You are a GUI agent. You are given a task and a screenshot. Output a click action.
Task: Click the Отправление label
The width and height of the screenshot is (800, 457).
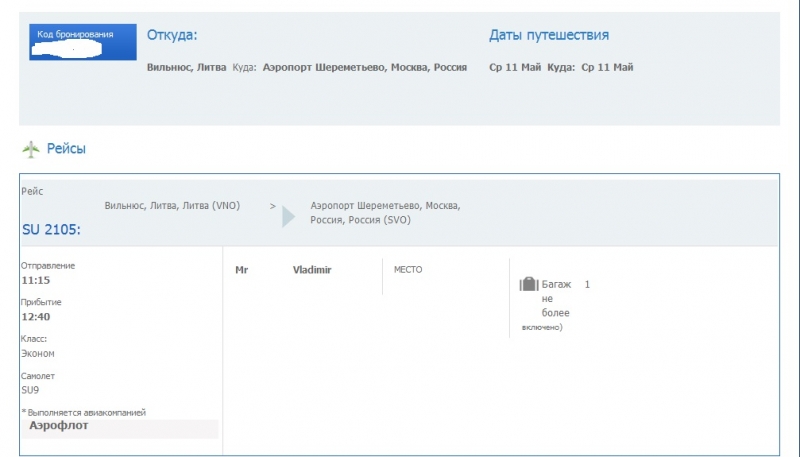pos(48,266)
